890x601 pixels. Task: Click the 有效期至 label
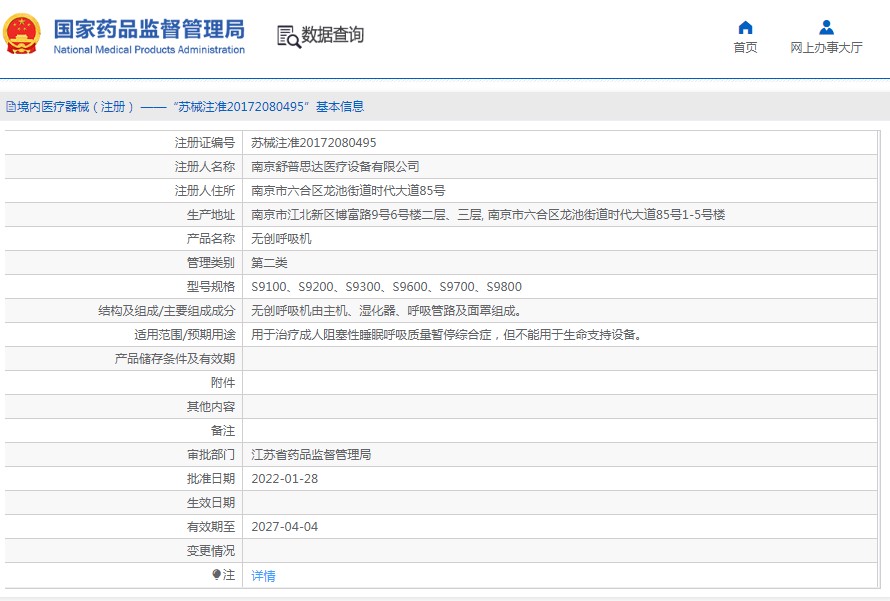[211, 527]
